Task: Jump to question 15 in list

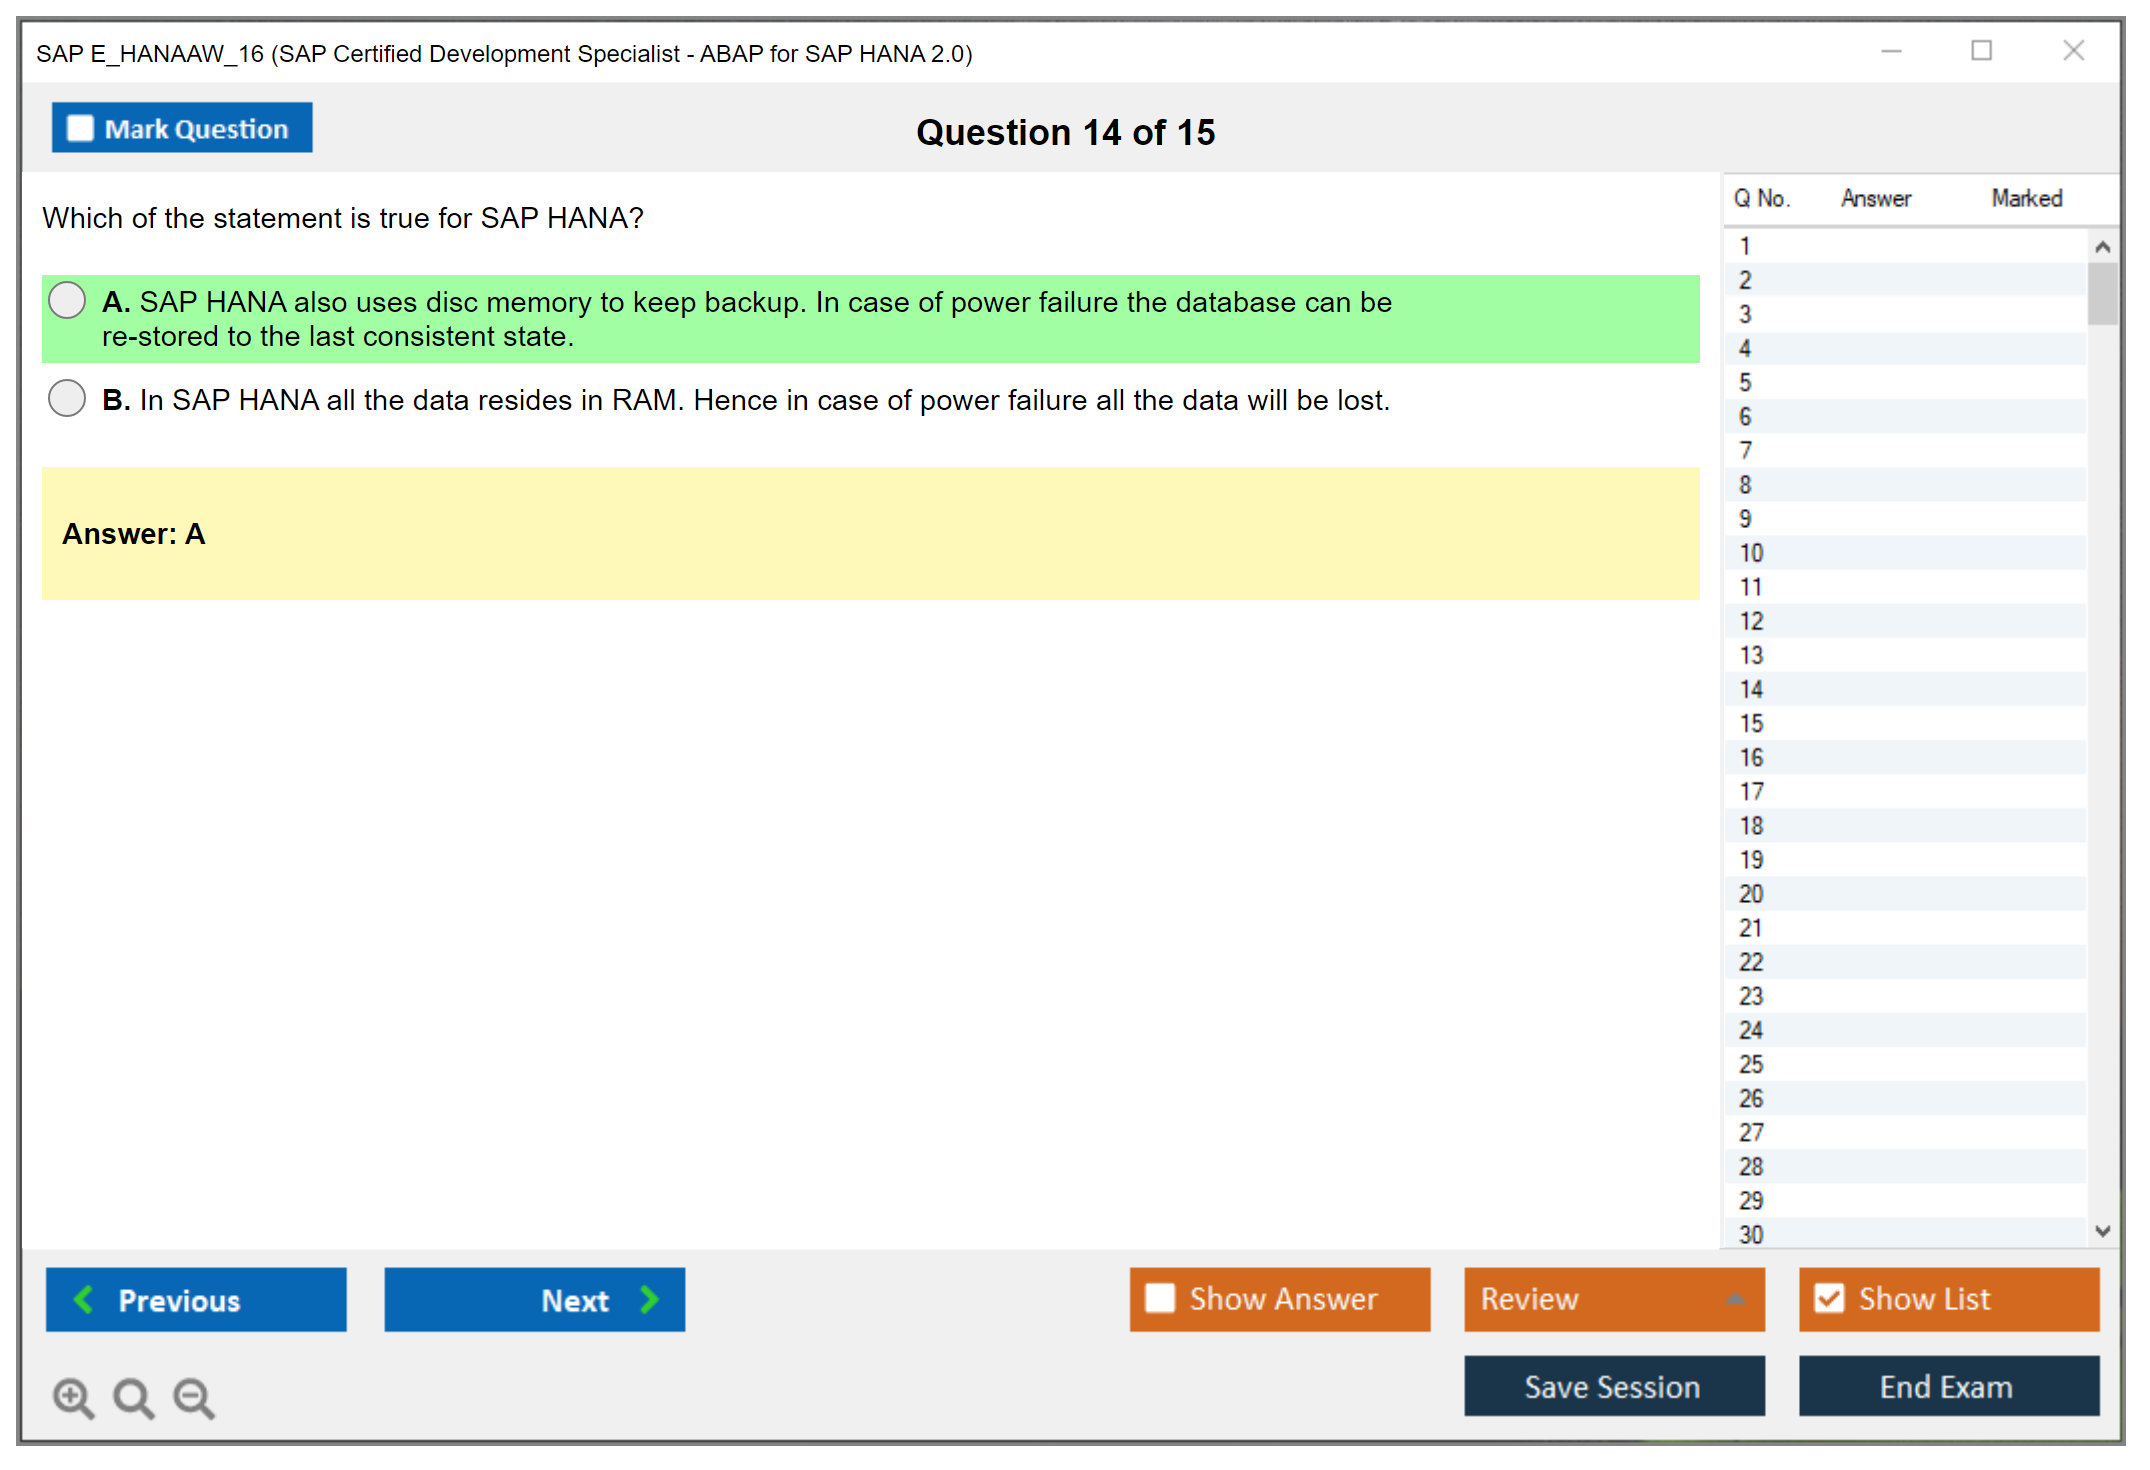Action: pos(1751,723)
